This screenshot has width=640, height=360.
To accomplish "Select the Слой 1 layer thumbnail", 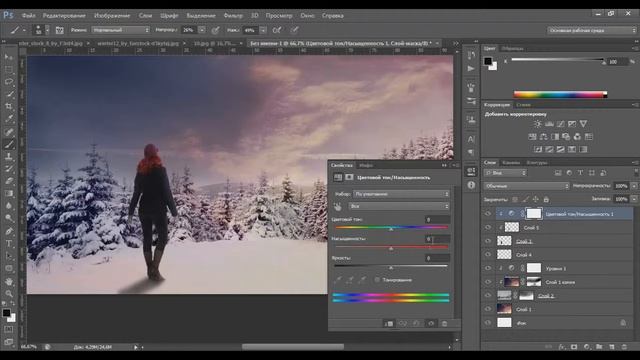I will (504, 309).
